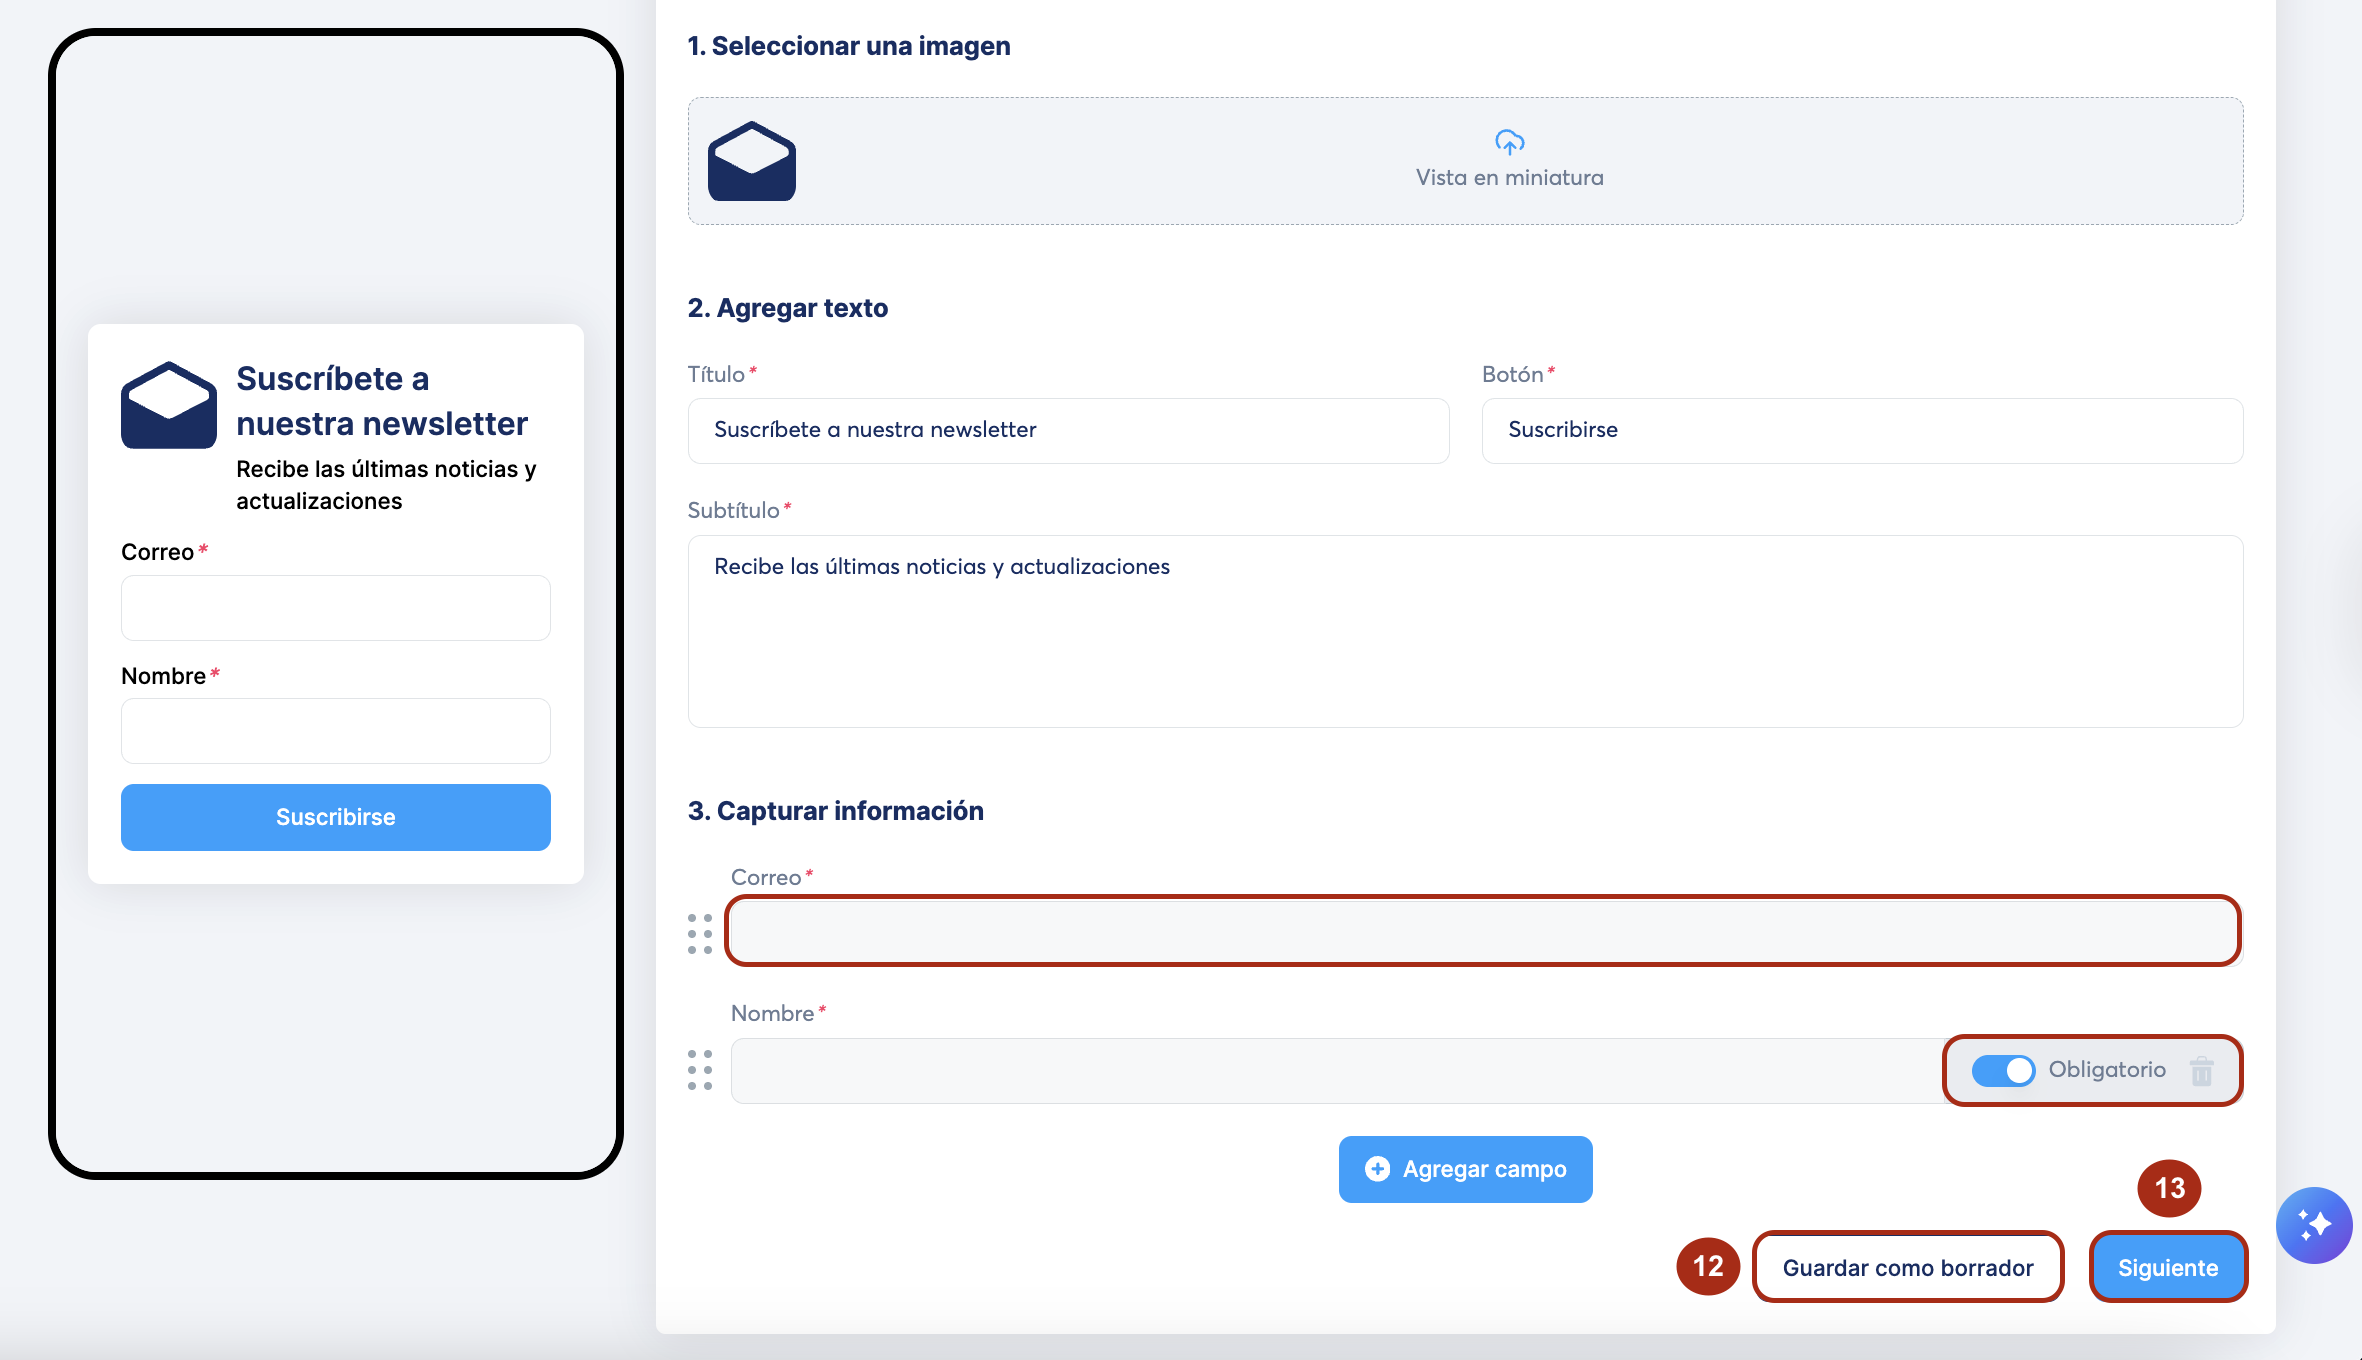Select the Nombre field in Capturar información
2362x1360 pixels.
click(1330, 1071)
